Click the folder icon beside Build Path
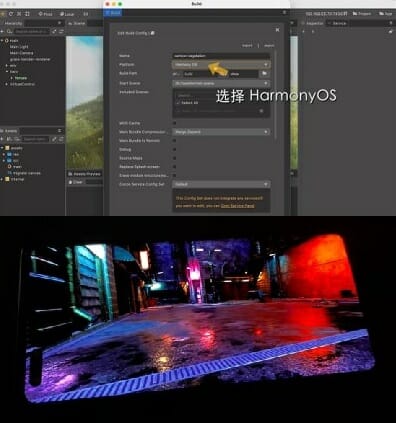396x423 pixels. [x=264, y=73]
